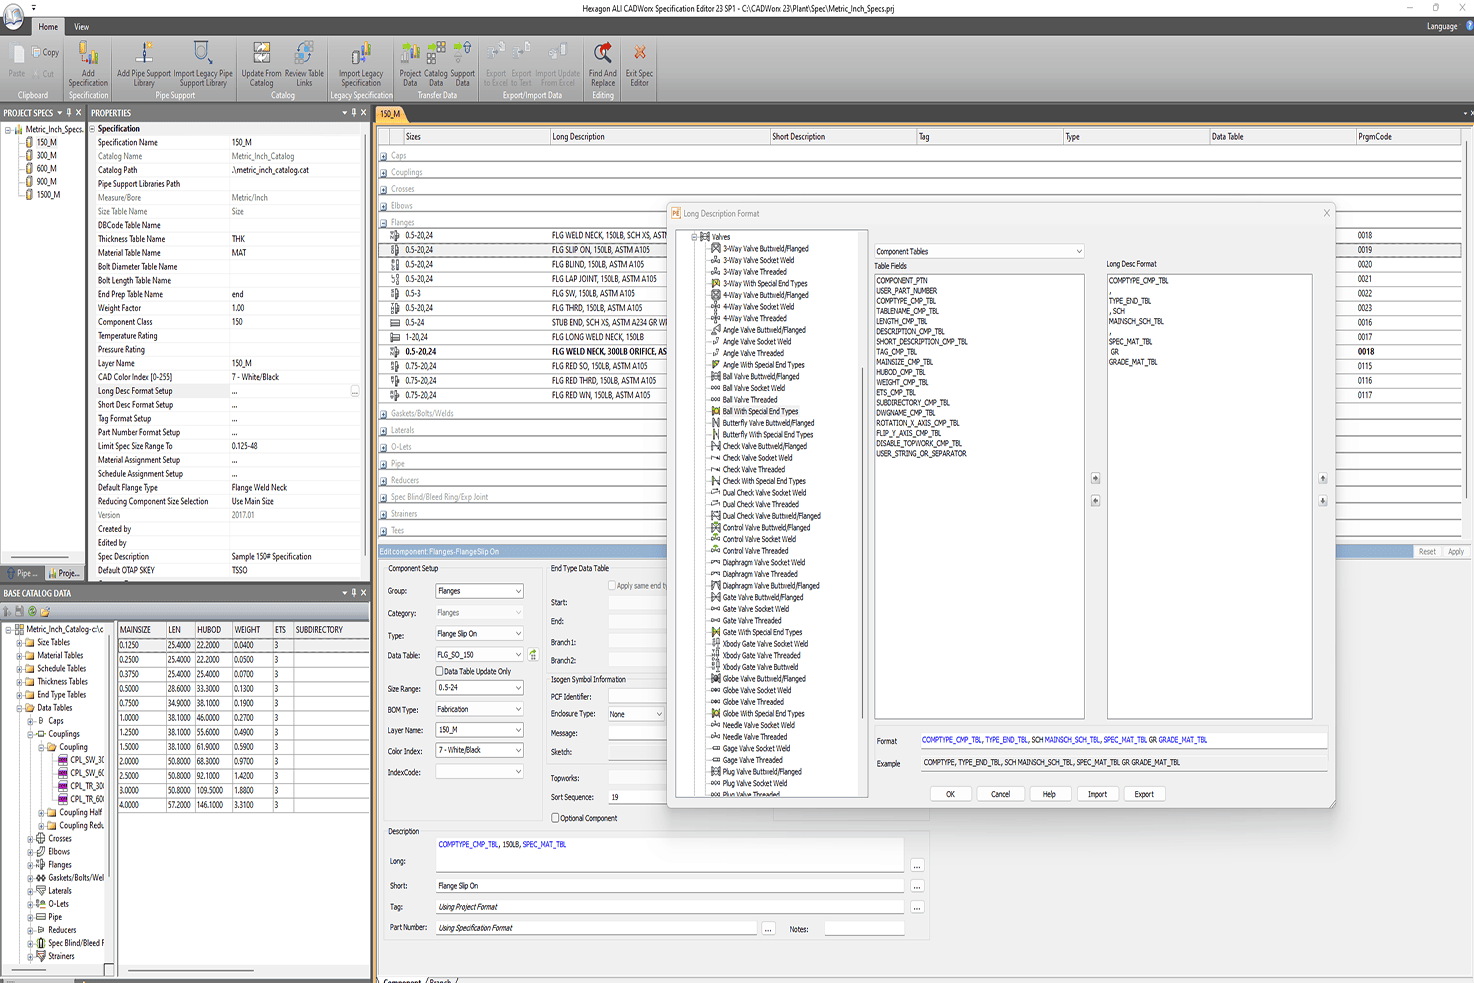Toggle the Optional Component checkbox
This screenshot has height=983, width=1474.
tap(556, 818)
